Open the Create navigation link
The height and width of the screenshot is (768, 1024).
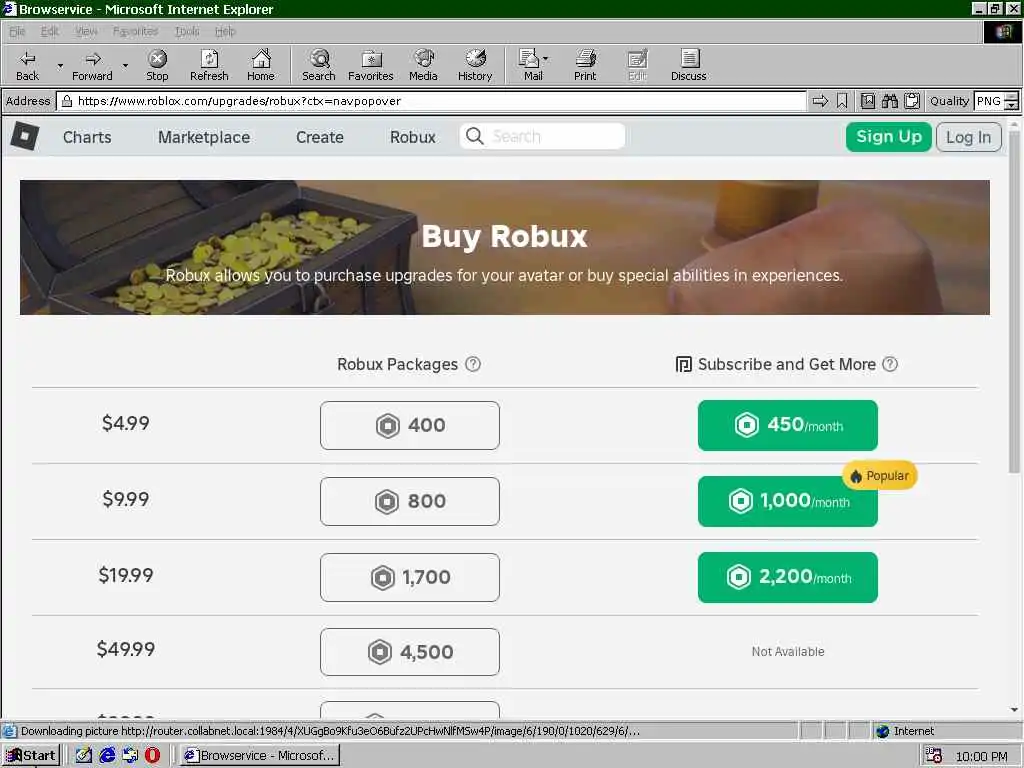(x=319, y=137)
